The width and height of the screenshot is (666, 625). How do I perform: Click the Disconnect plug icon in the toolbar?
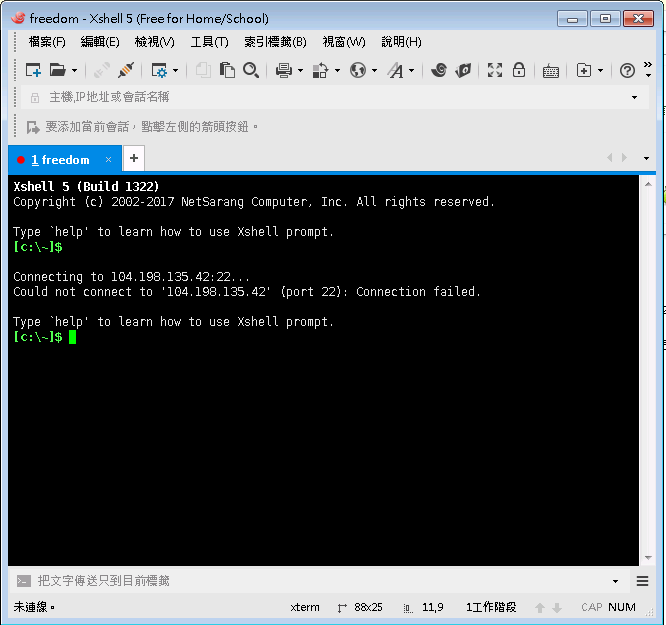(x=126, y=70)
